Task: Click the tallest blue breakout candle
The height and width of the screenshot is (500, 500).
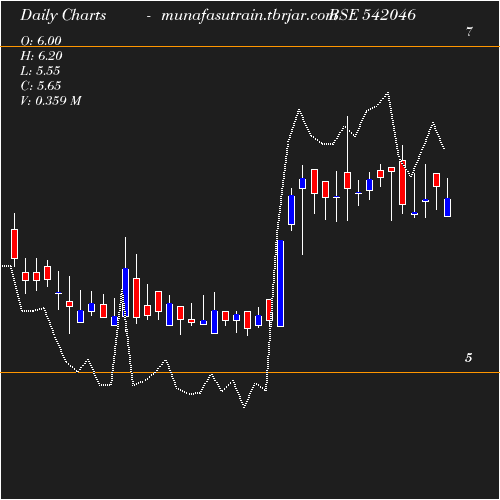Action: click(x=281, y=283)
